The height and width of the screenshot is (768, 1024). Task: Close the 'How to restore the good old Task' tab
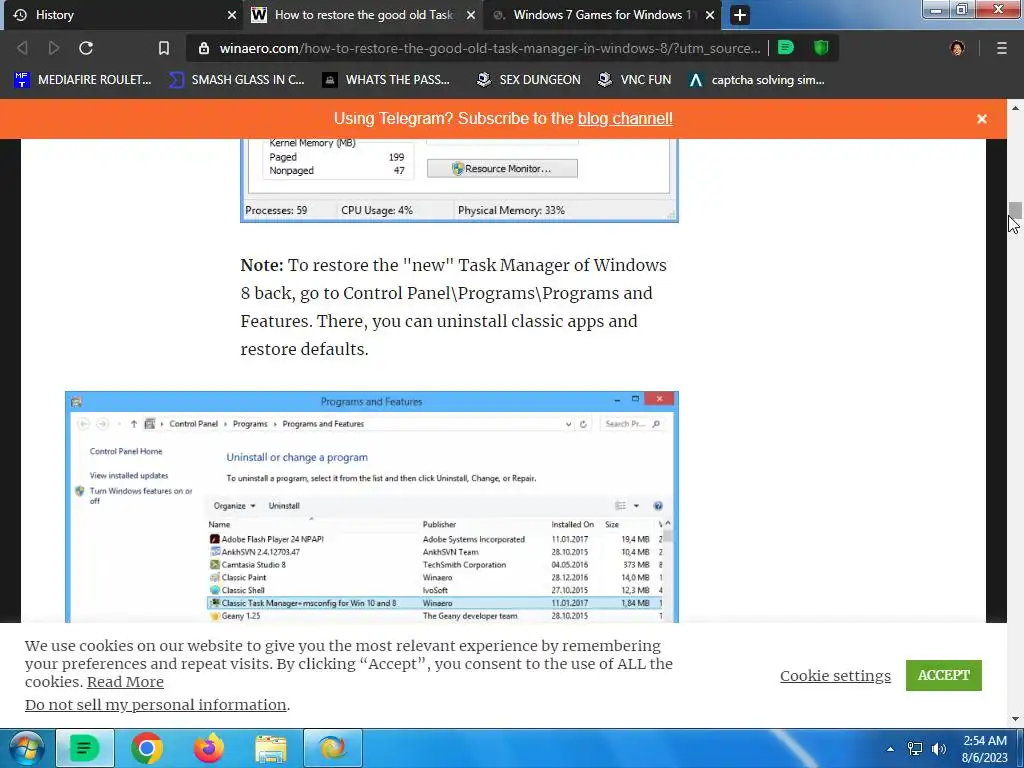(471, 15)
